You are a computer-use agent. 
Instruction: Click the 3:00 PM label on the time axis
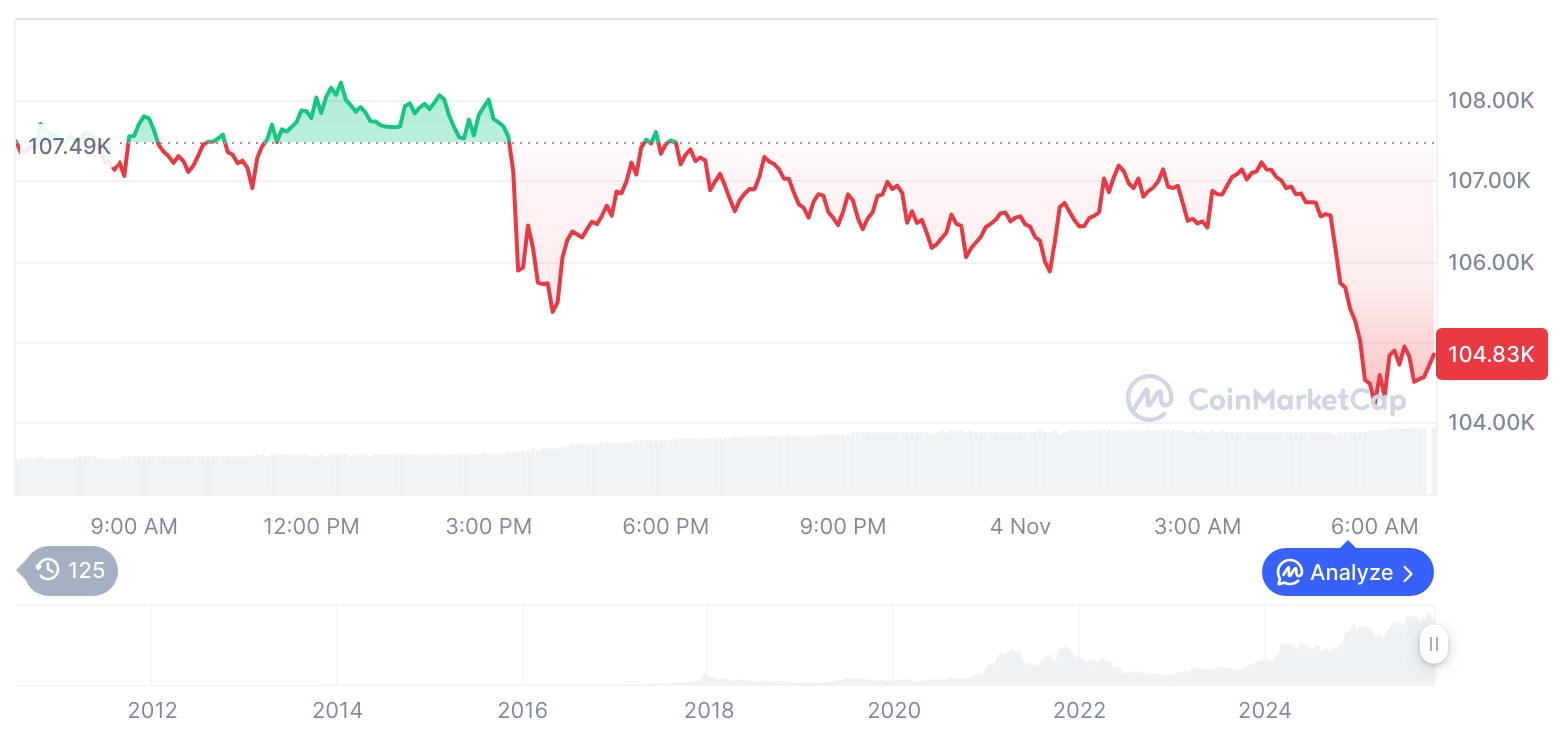489,526
